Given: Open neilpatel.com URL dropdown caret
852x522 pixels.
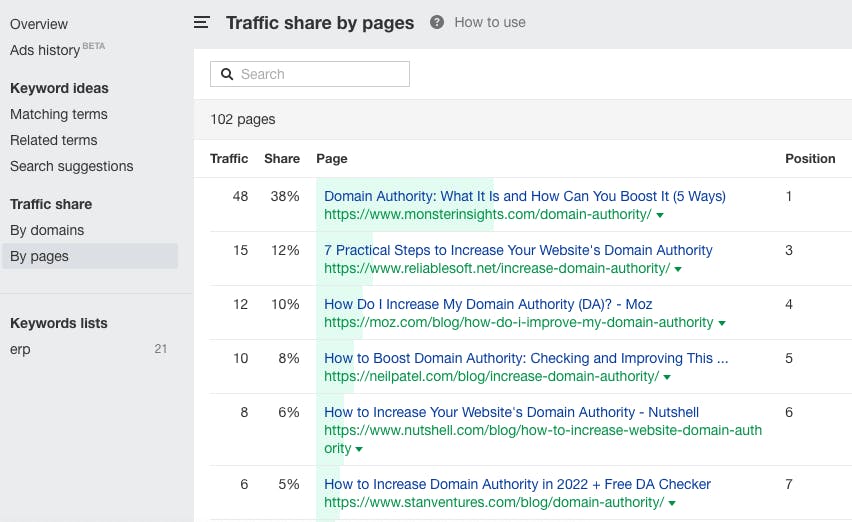Looking at the screenshot, I should click(x=667, y=377).
